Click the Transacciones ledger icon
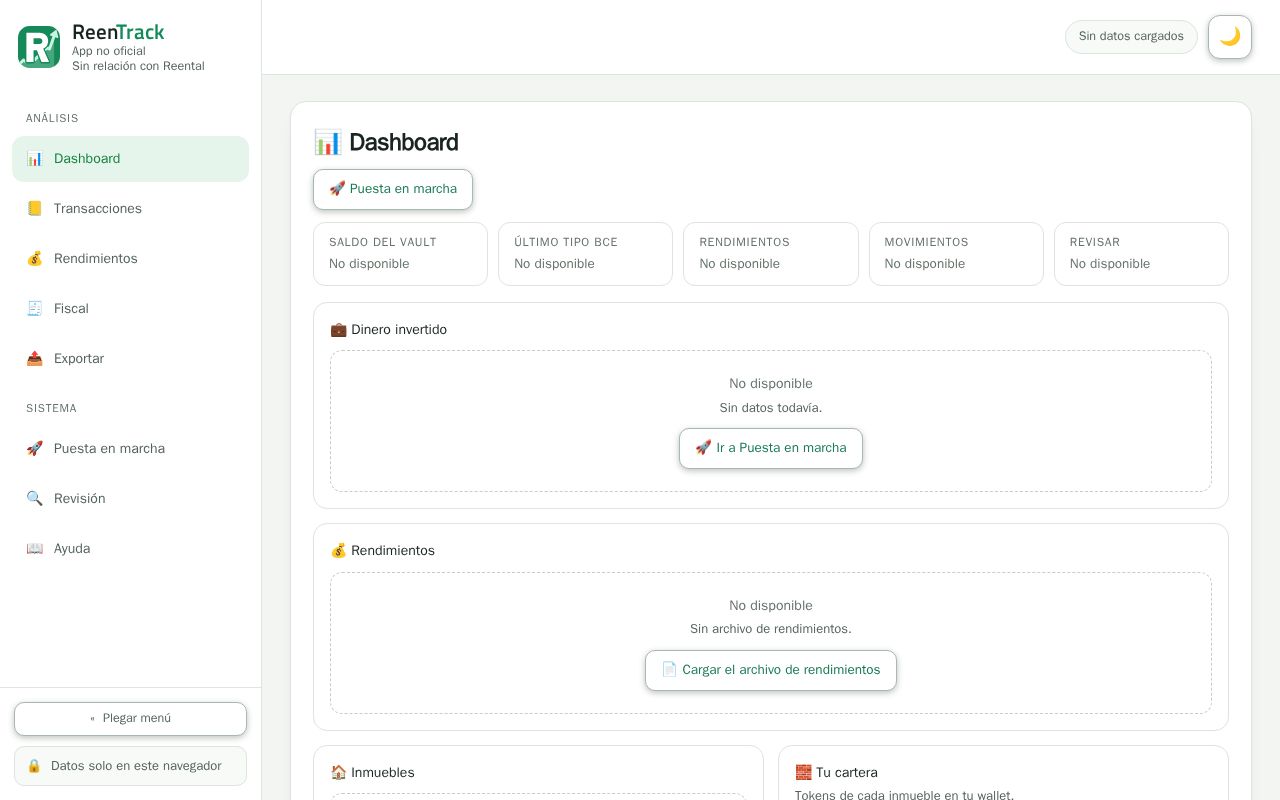1280x800 pixels. pyautogui.click(x=35, y=209)
